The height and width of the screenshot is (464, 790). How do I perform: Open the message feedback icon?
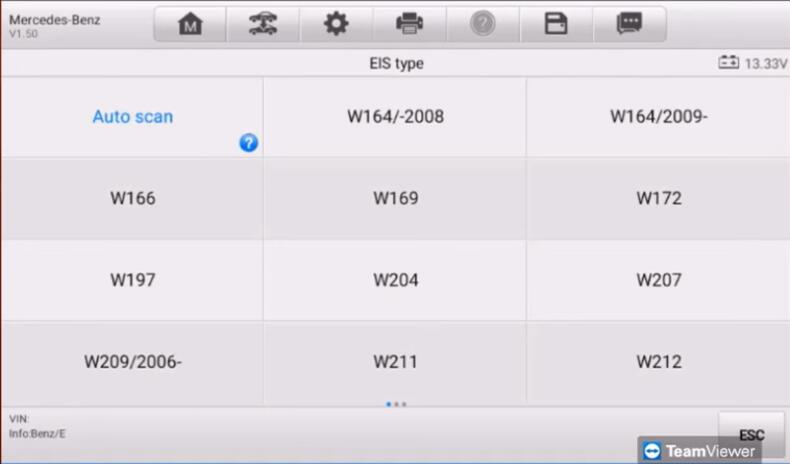[629, 24]
